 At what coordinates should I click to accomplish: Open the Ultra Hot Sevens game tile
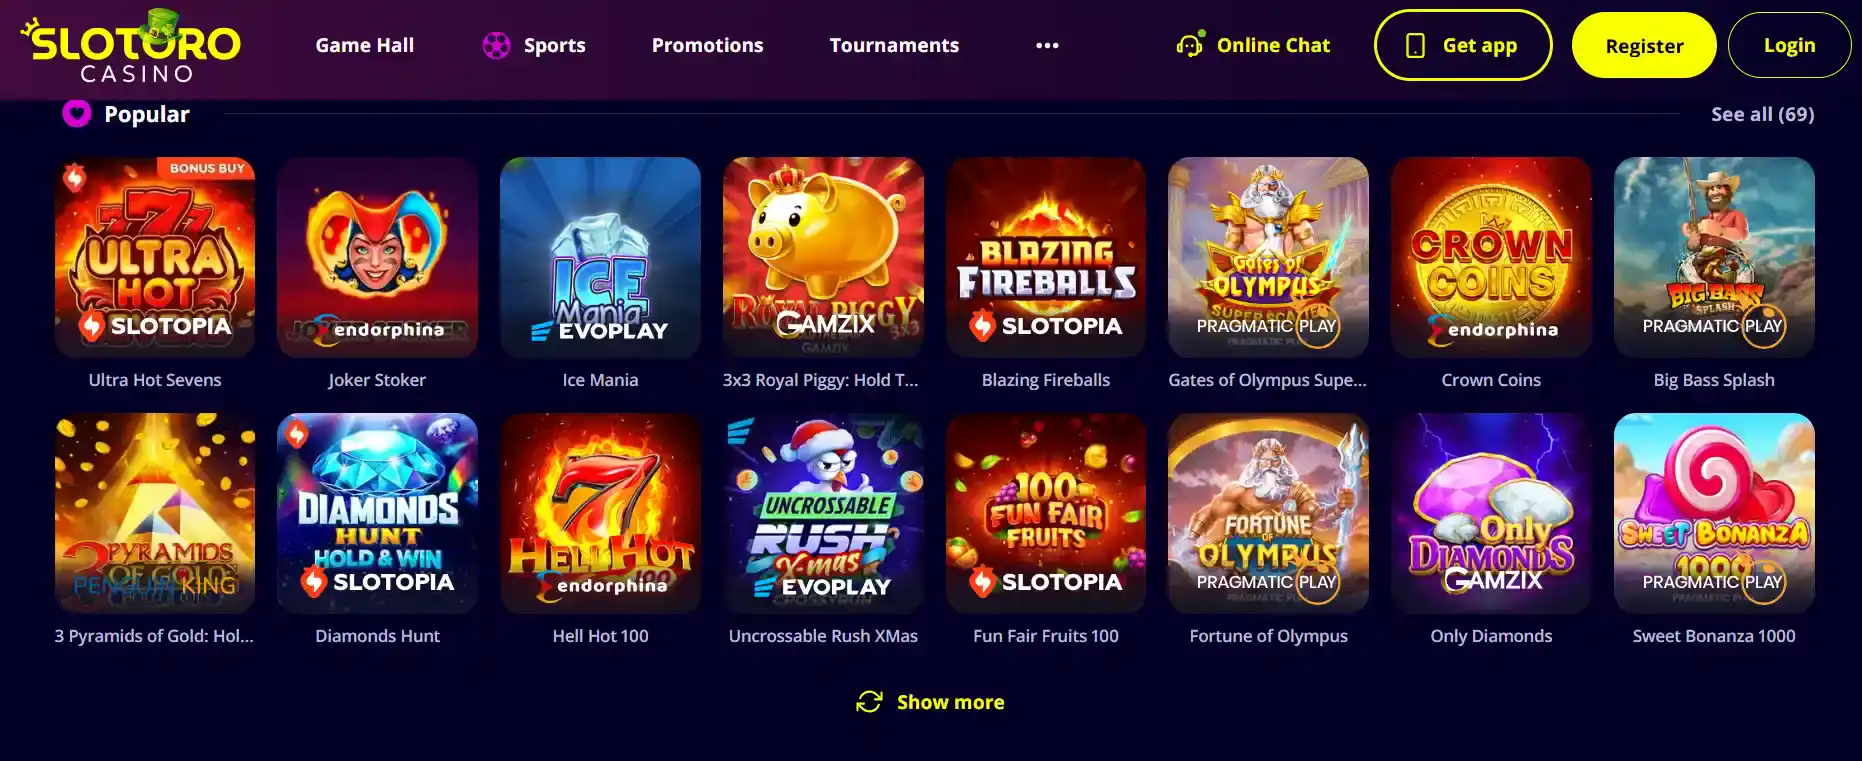coord(155,257)
